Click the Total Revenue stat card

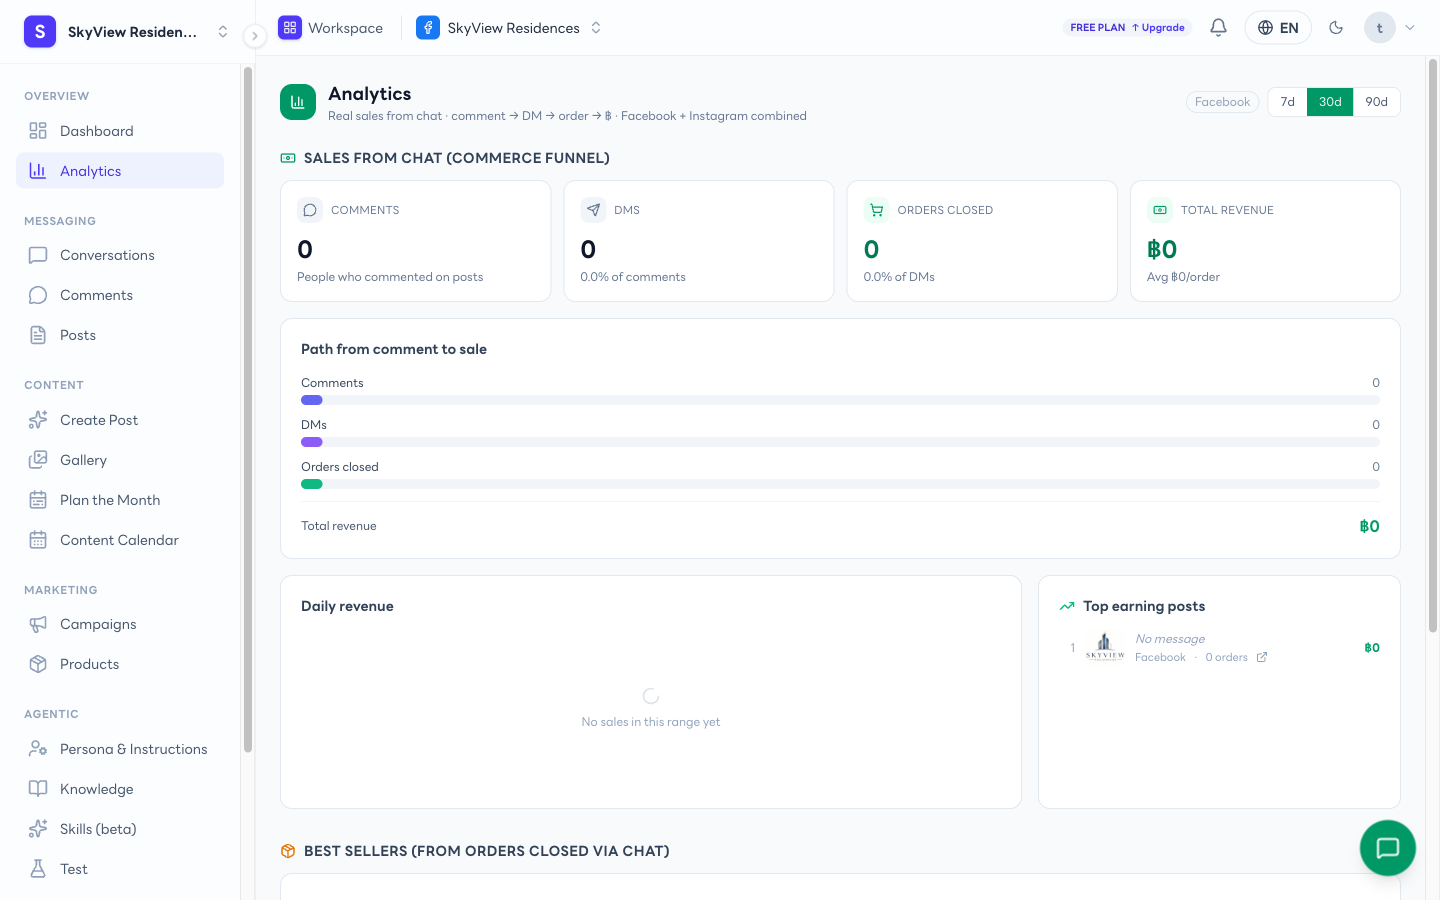[x=1265, y=241]
